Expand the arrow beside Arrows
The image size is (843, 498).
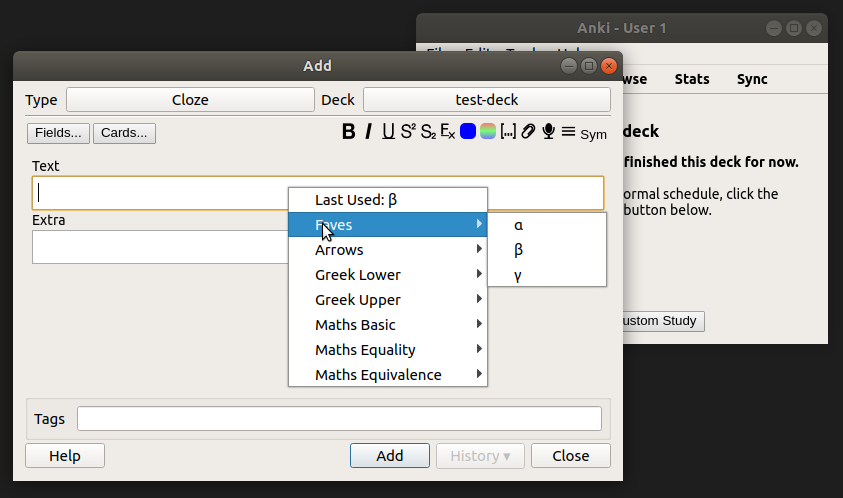click(x=478, y=248)
